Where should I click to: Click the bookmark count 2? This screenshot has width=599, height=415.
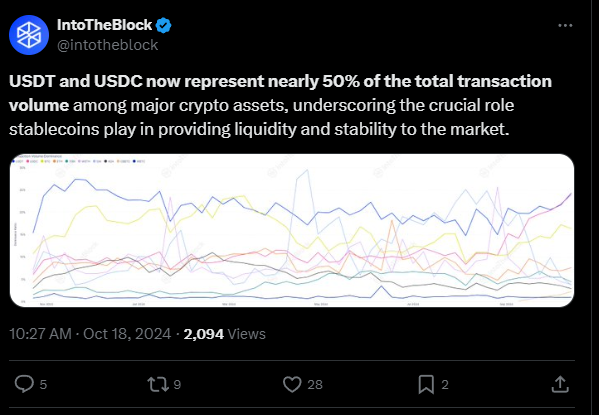(x=445, y=384)
